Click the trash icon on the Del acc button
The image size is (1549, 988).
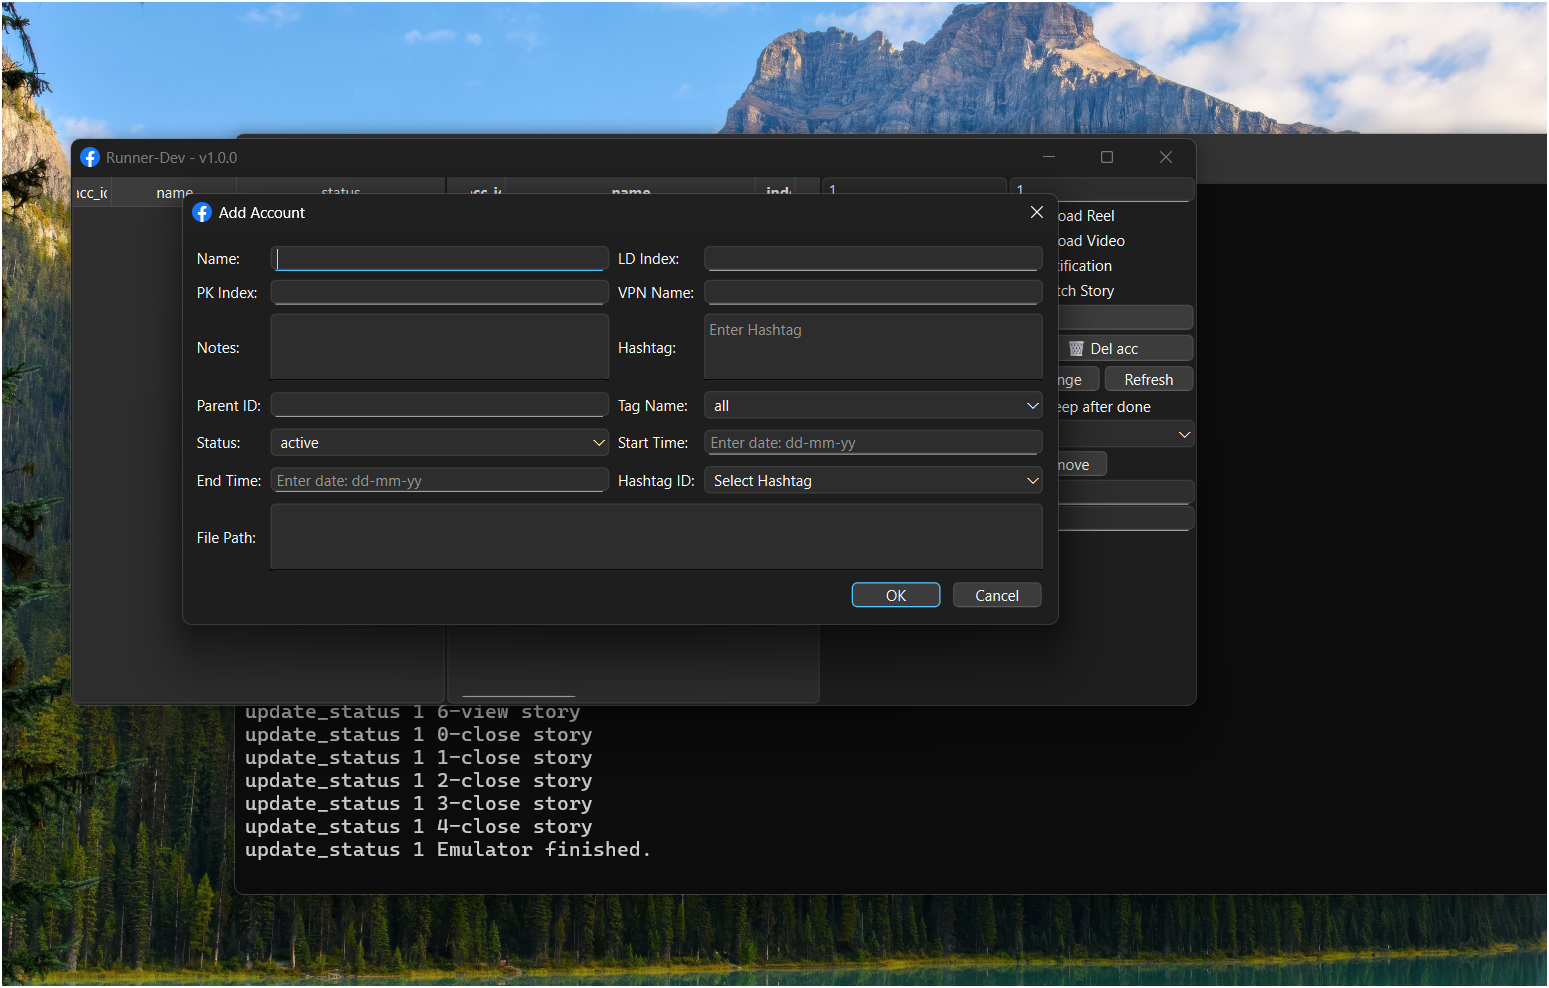click(1077, 348)
